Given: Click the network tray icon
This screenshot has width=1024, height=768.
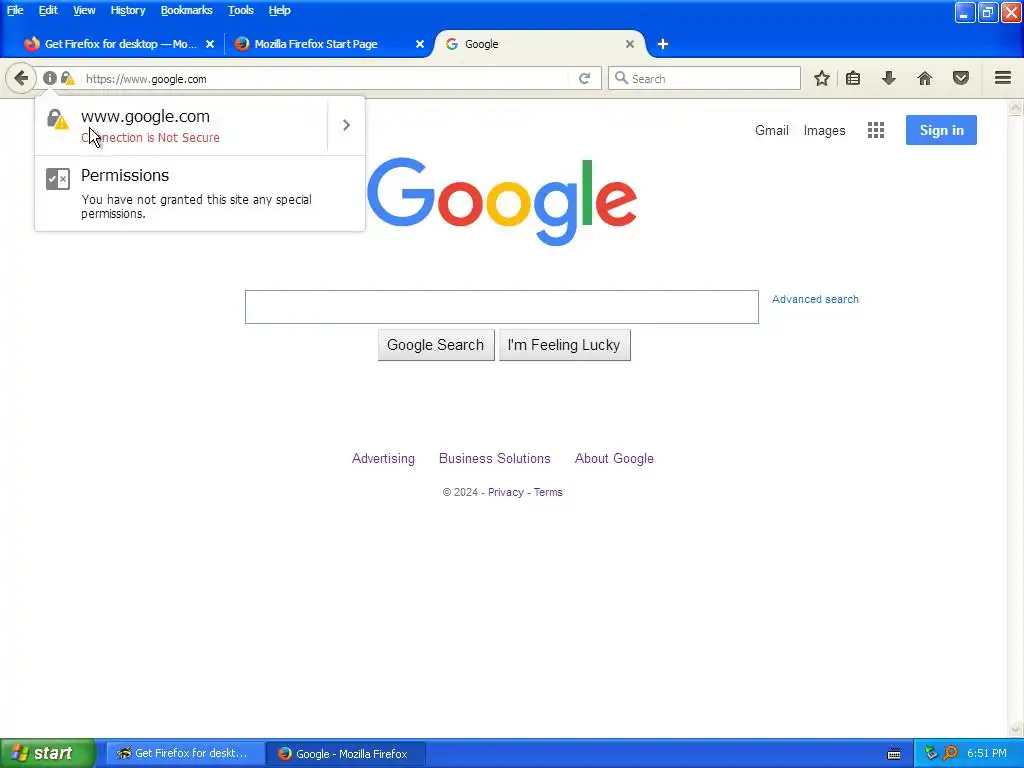Looking at the screenshot, I should pyautogui.click(x=931, y=753).
